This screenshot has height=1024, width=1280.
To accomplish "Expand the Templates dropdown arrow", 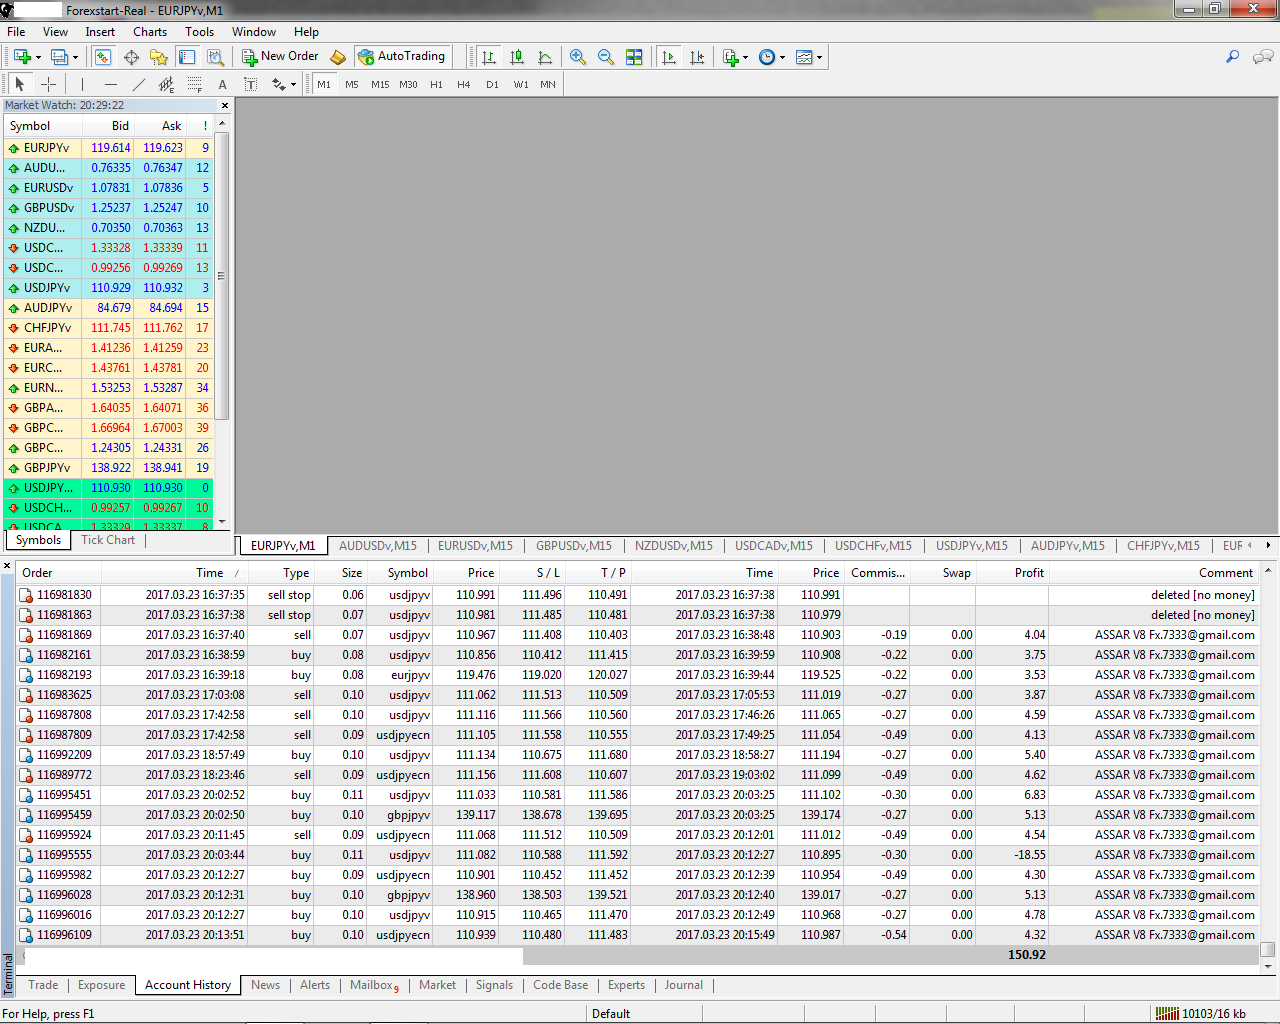I will point(820,58).
